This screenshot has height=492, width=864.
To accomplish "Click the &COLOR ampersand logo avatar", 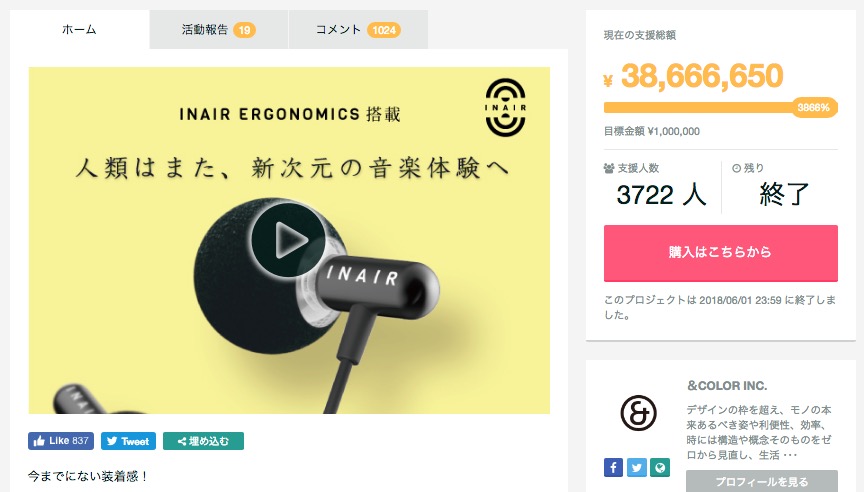I will (638, 413).
